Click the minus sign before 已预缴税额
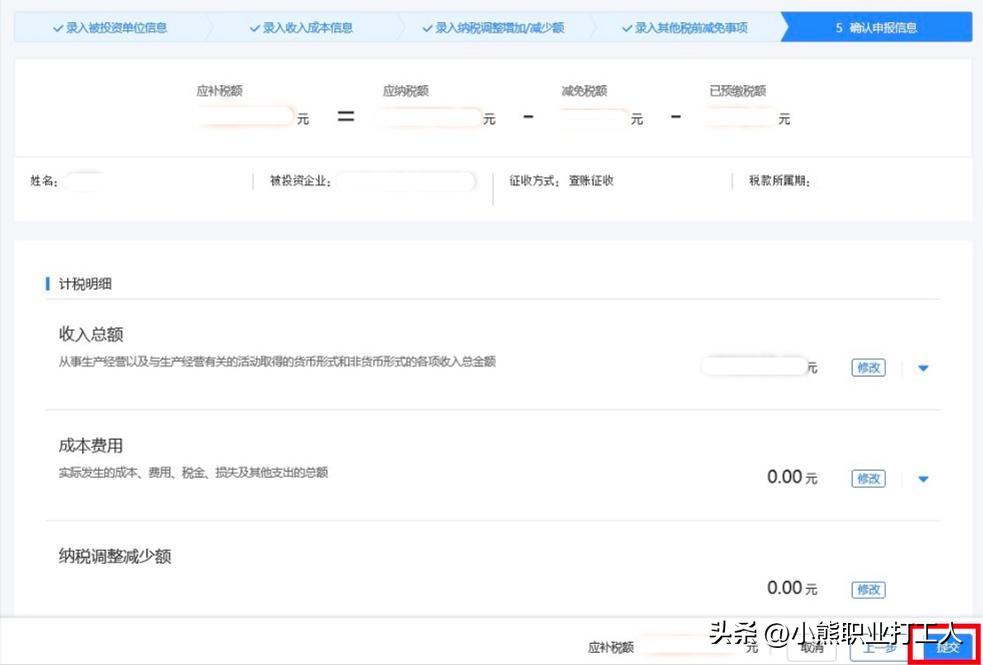The image size is (983, 665). [676, 117]
